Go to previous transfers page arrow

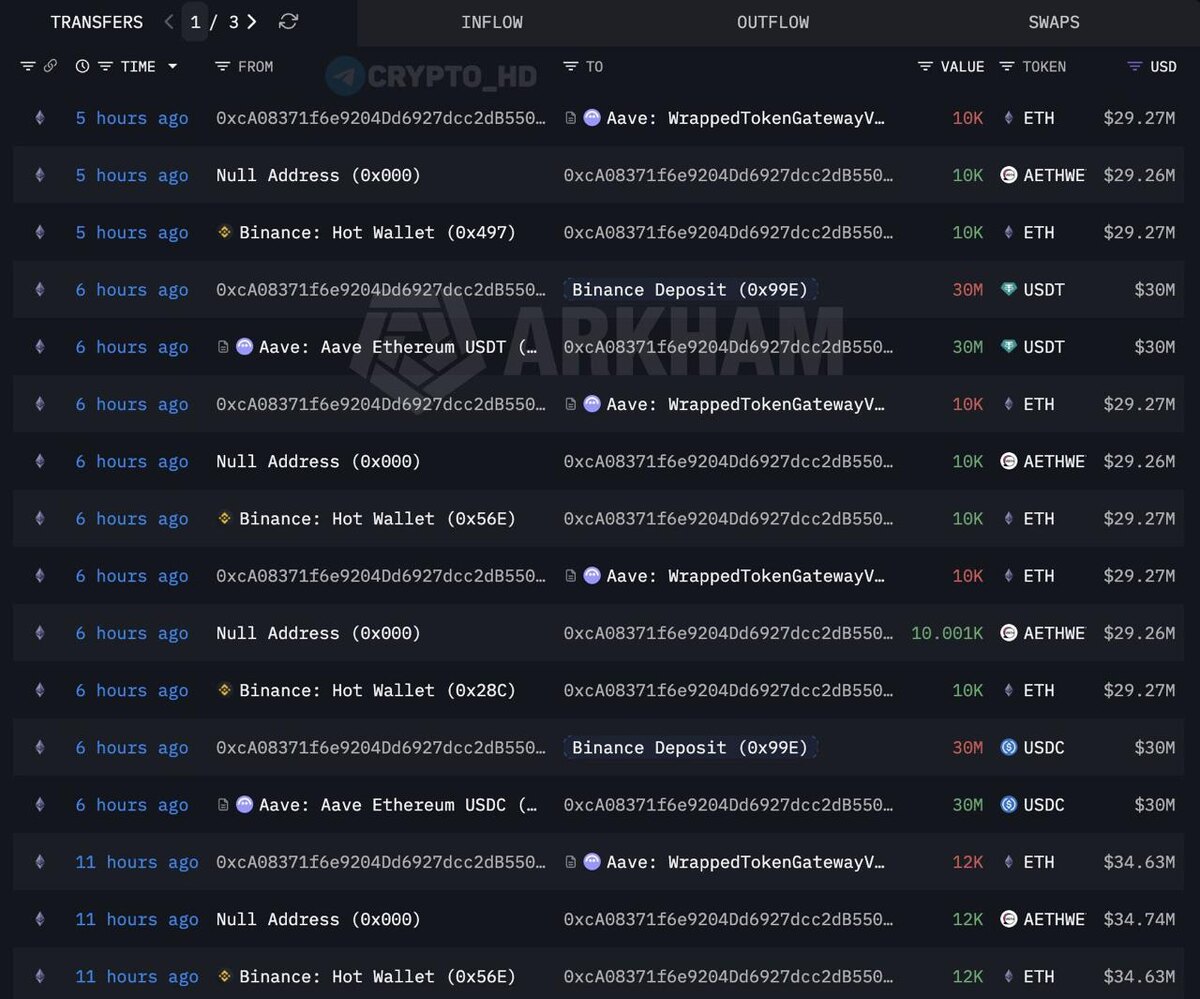169,22
